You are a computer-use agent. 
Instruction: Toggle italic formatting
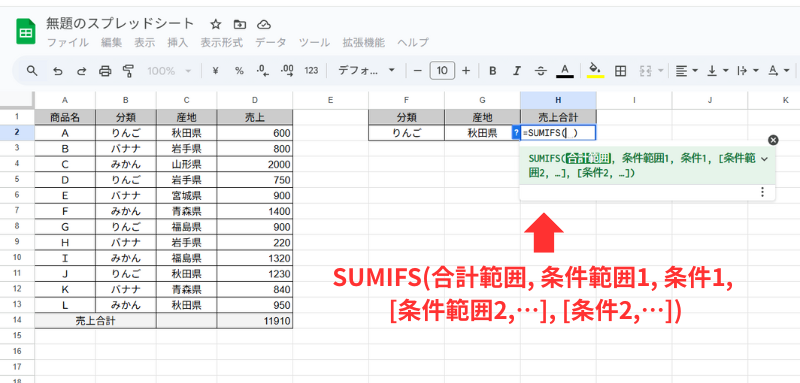pos(517,70)
